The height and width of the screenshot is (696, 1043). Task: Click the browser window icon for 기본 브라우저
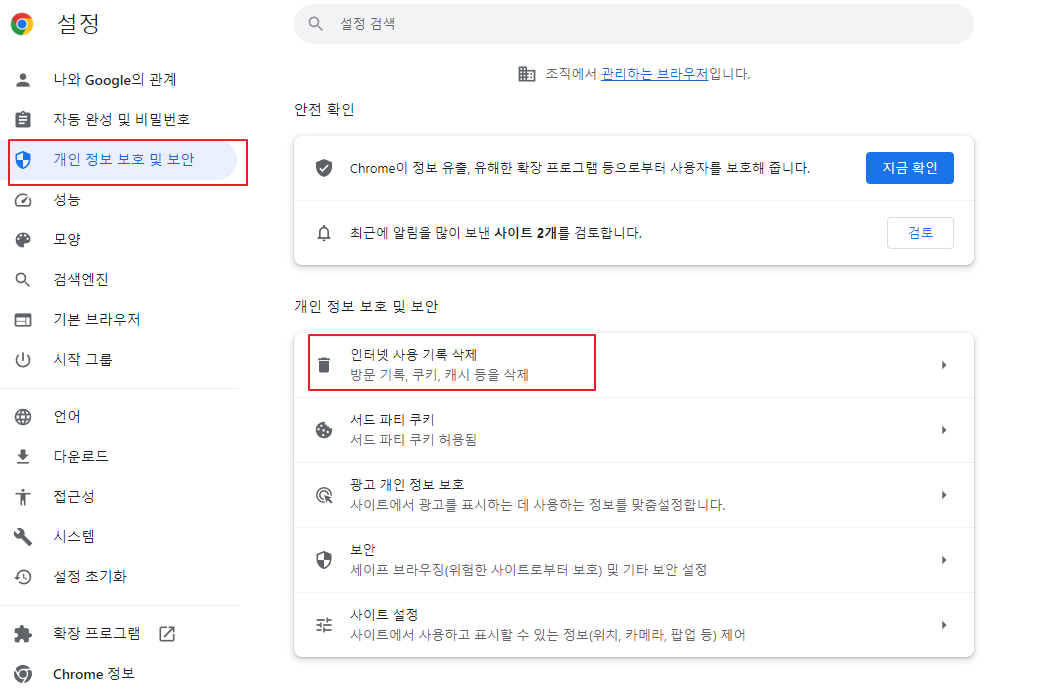pos(23,320)
